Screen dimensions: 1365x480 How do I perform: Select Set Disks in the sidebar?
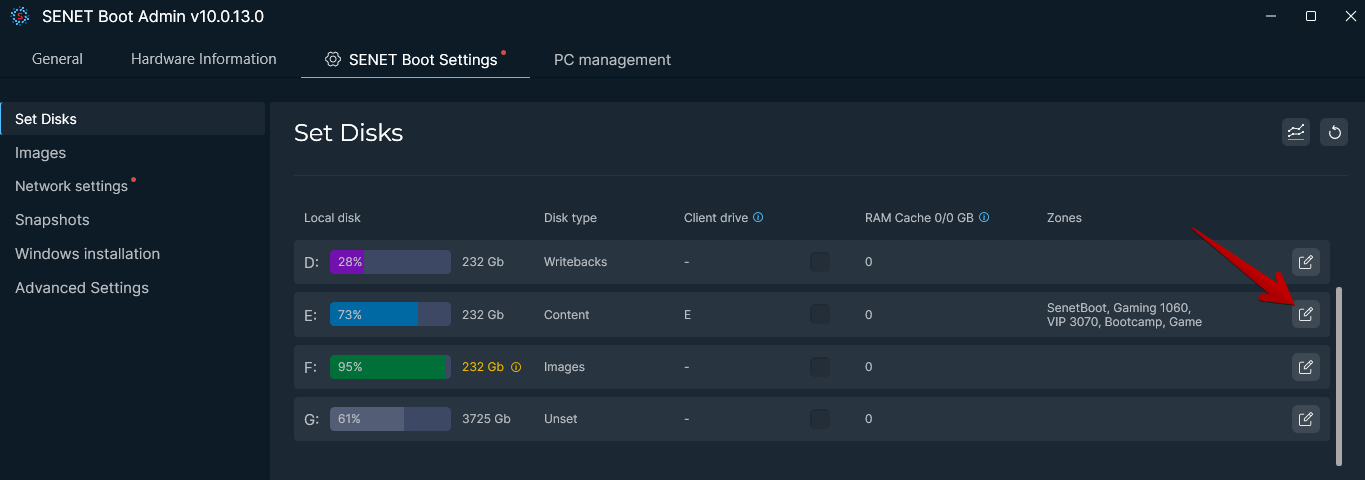132,119
